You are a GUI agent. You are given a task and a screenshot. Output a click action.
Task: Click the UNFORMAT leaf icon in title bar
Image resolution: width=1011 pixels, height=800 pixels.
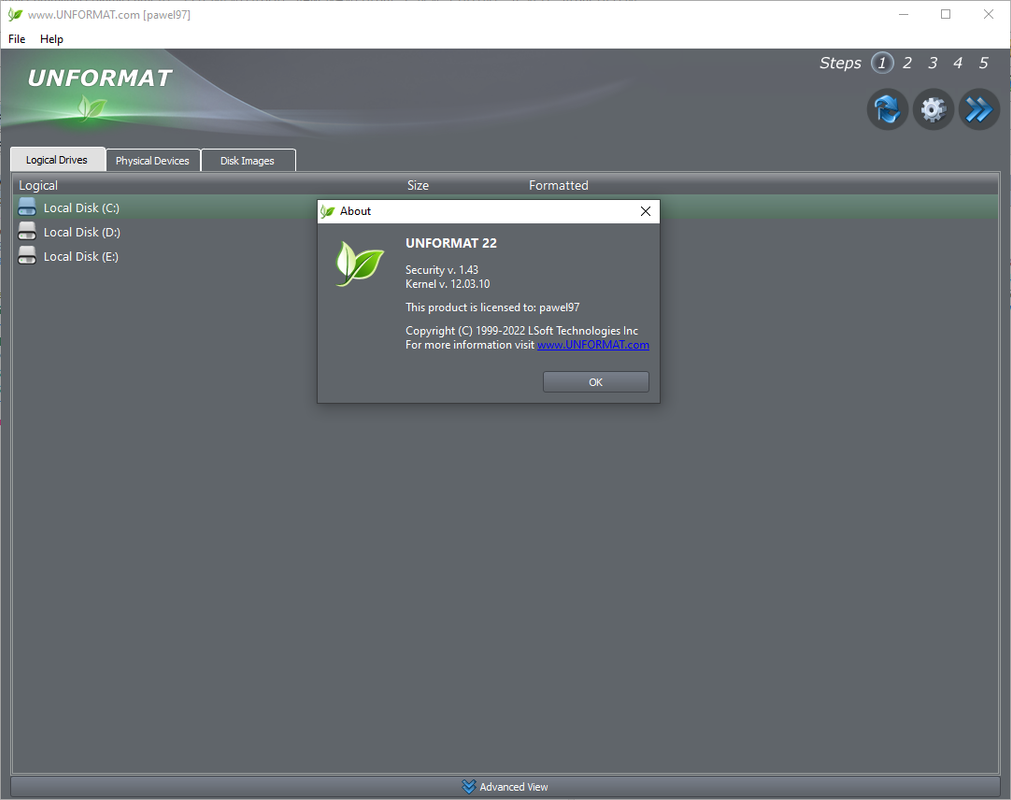[x=15, y=14]
